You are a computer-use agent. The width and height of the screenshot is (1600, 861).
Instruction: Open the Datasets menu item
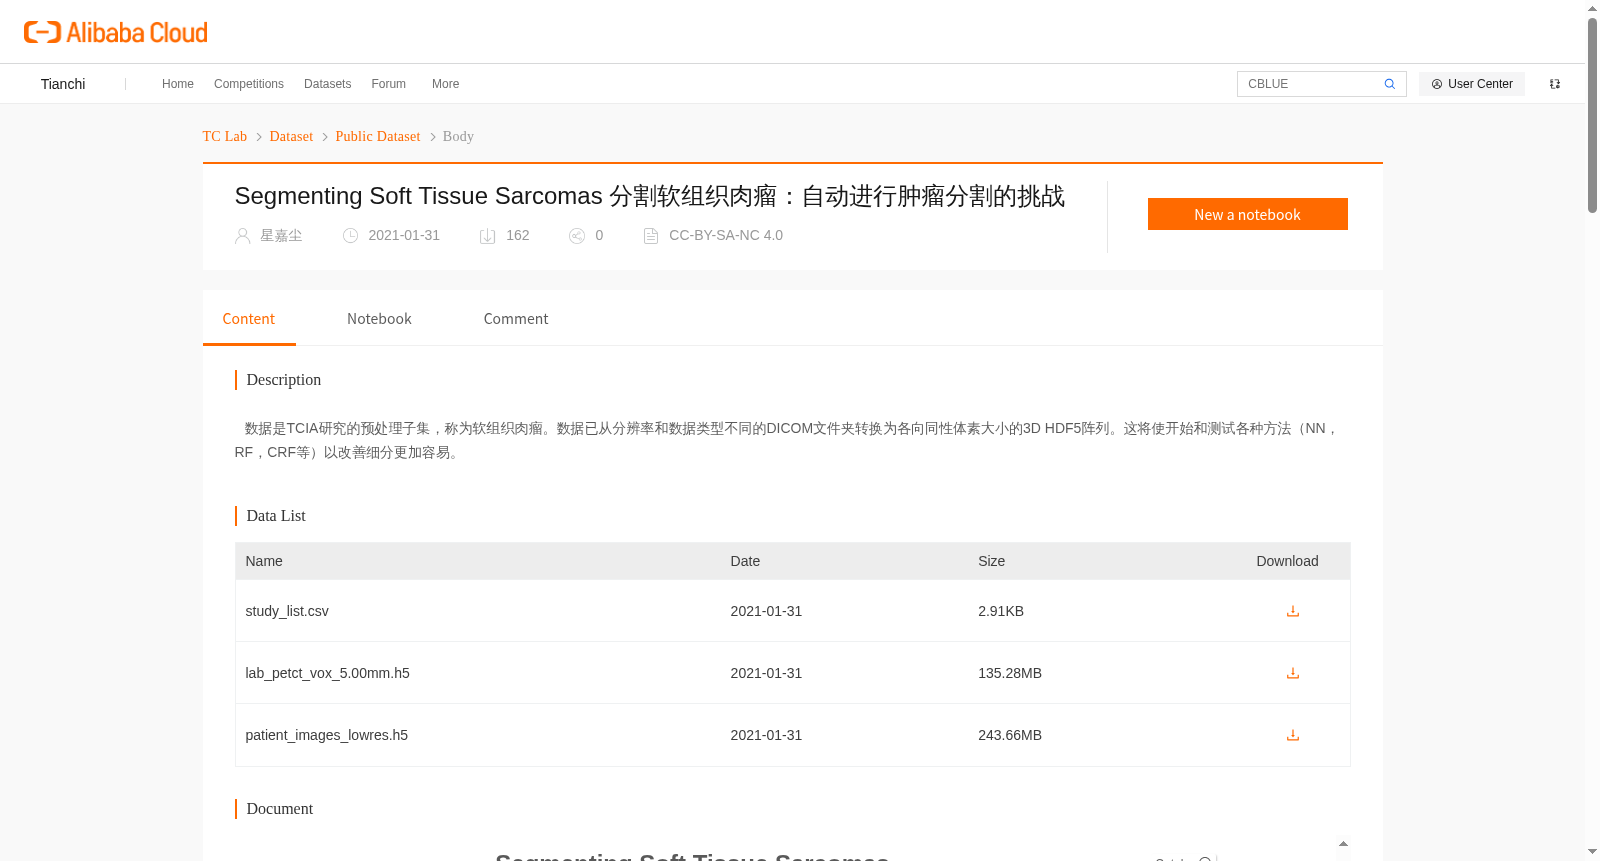click(x=327, y=84)
